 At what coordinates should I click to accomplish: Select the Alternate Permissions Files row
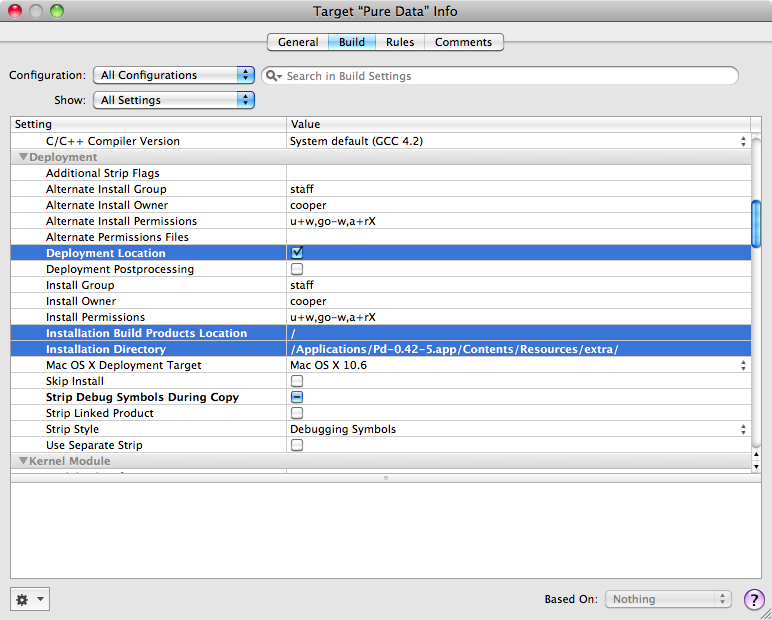click(x=381, y=237)
